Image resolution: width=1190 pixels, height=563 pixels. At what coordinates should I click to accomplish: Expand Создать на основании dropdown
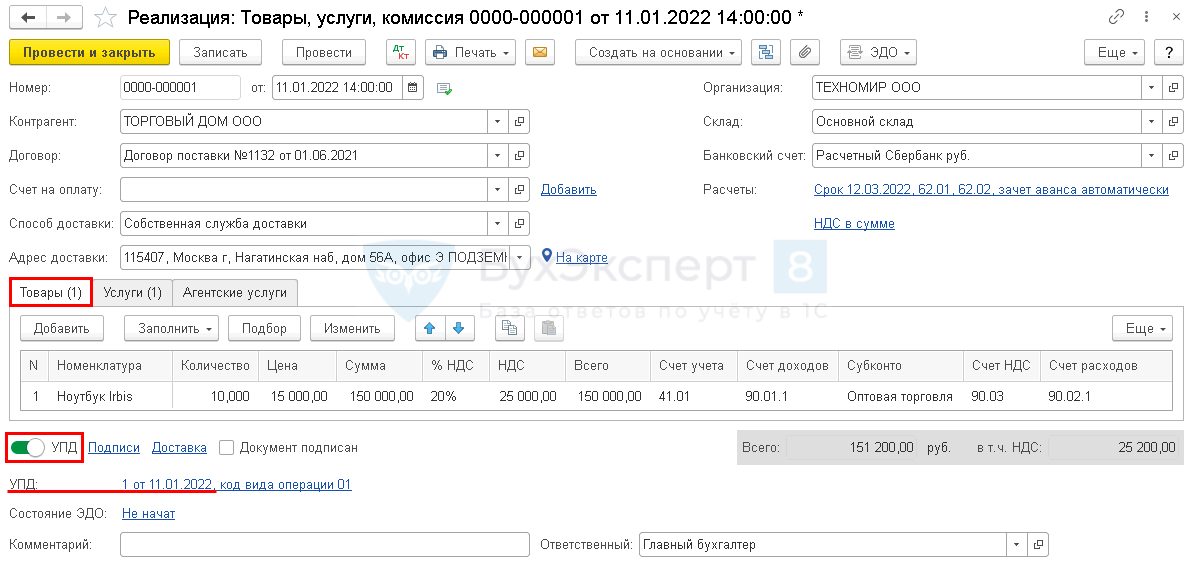click(658, 53)
